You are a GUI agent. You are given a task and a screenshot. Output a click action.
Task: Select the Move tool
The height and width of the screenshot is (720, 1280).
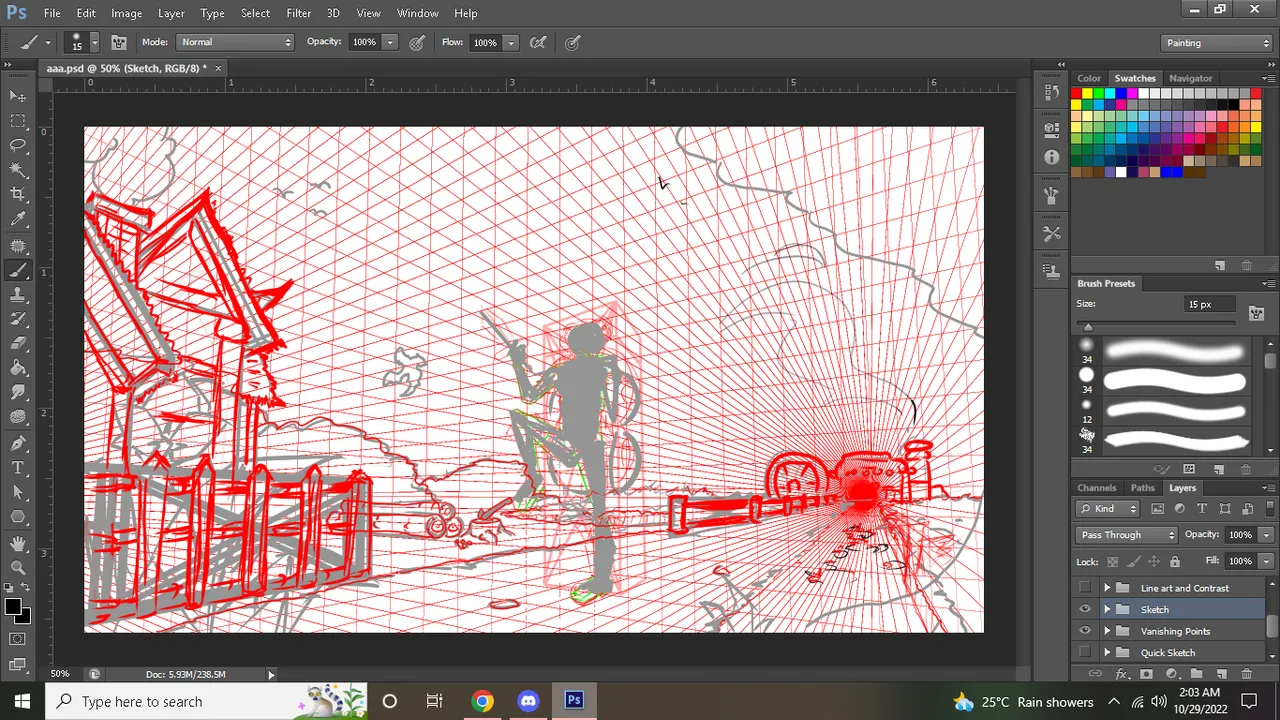click(x=18, y=96)
